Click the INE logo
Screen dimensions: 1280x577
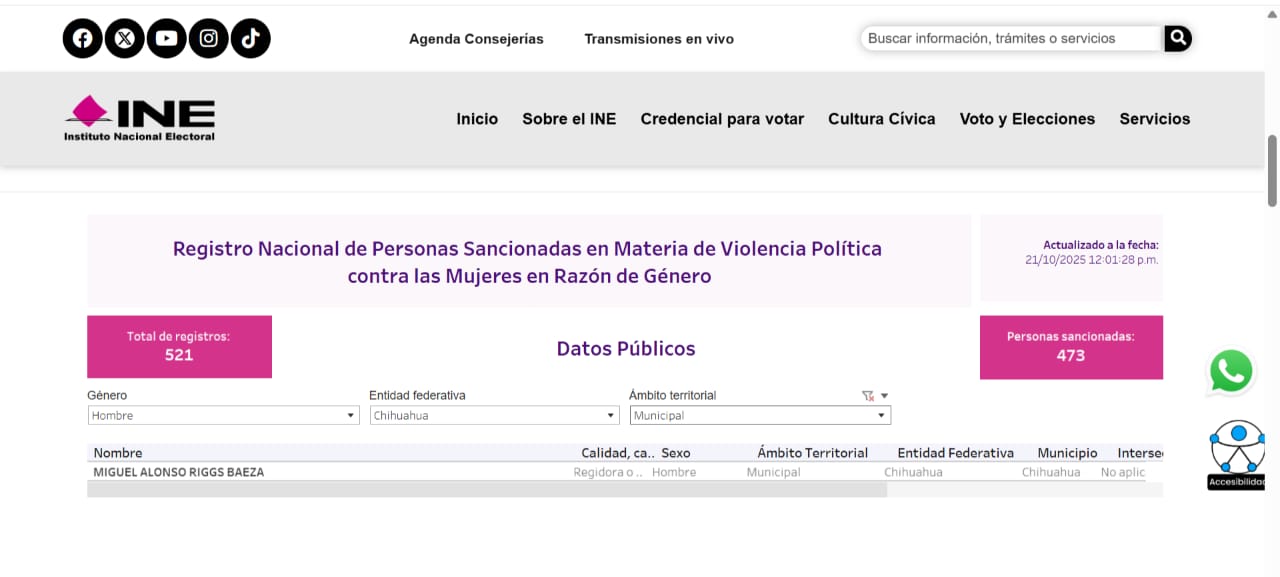(140, 118)
